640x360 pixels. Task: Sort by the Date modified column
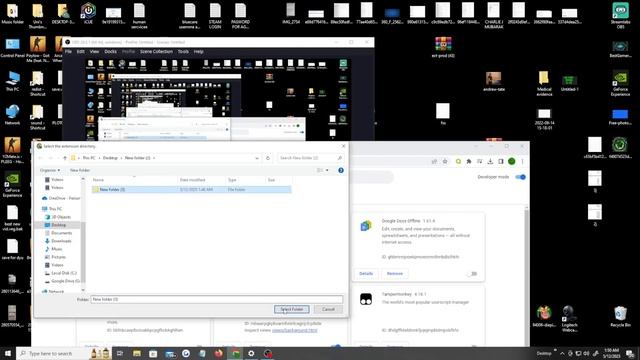(202, 180)
